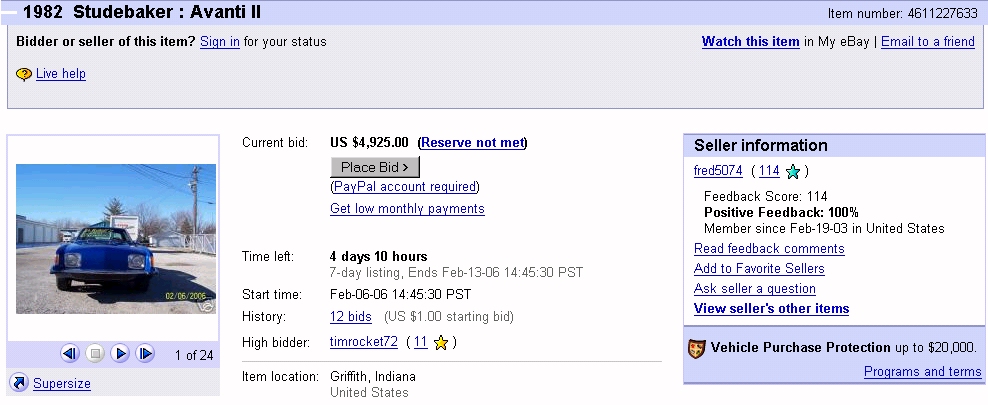Ask seller a question
The image size is (988, 405).
[x=754, y=289]
